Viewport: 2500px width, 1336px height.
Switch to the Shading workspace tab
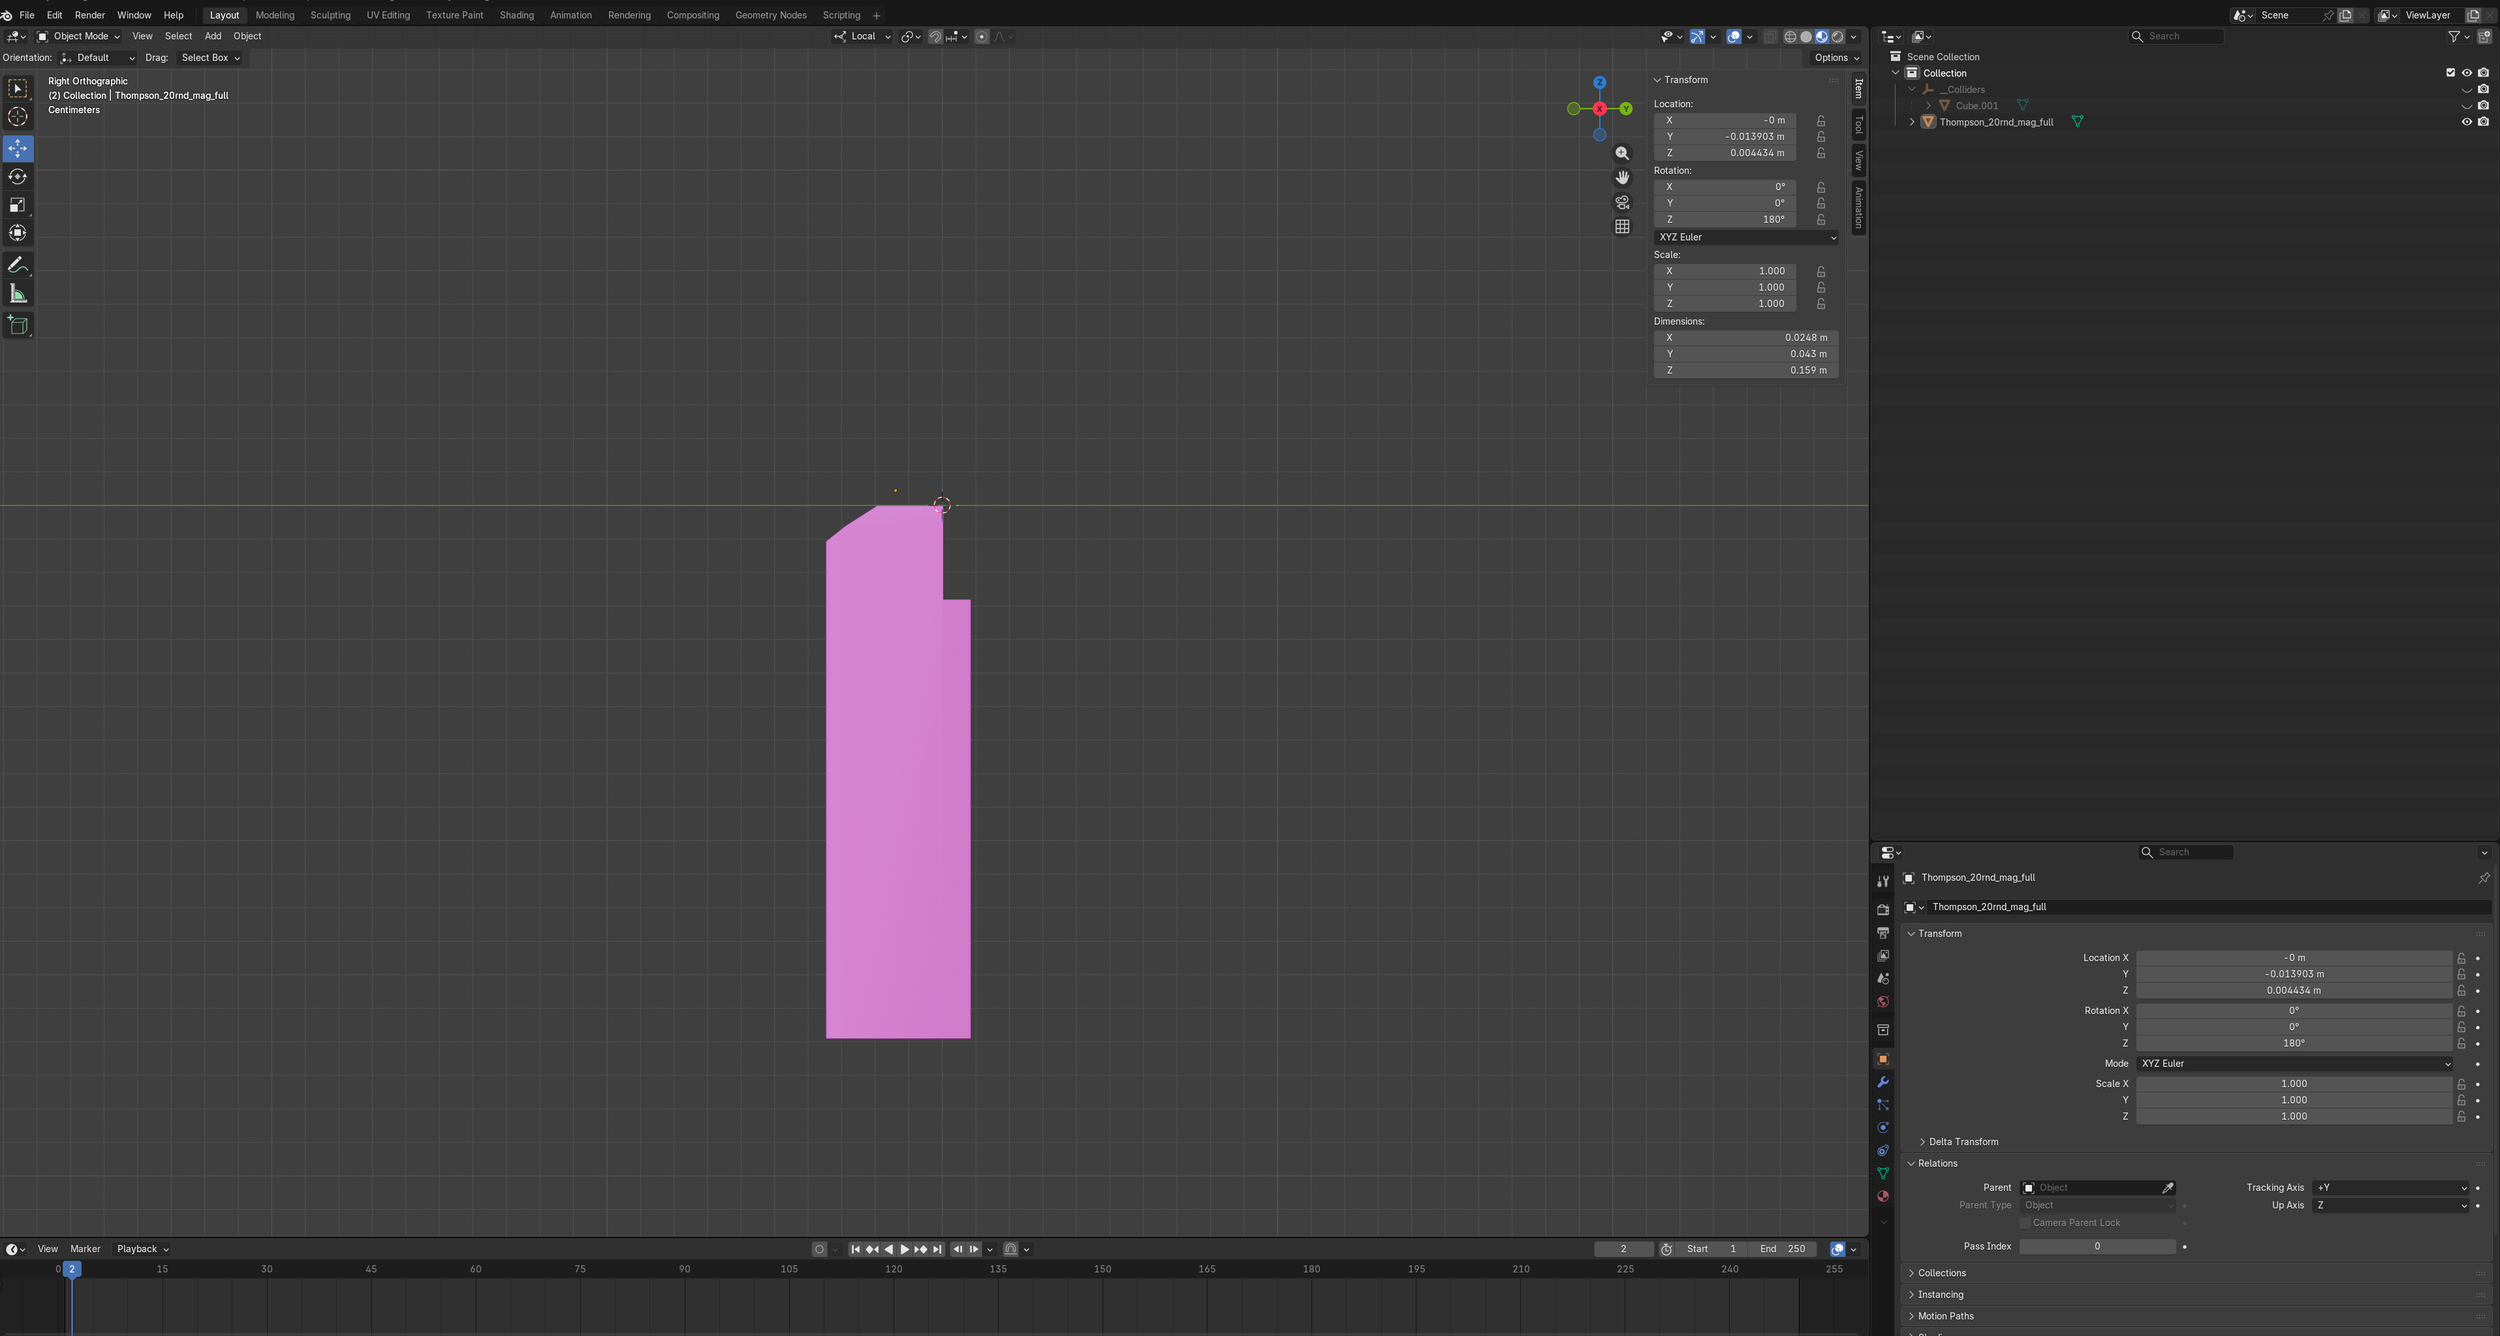(x=516, y=15)
